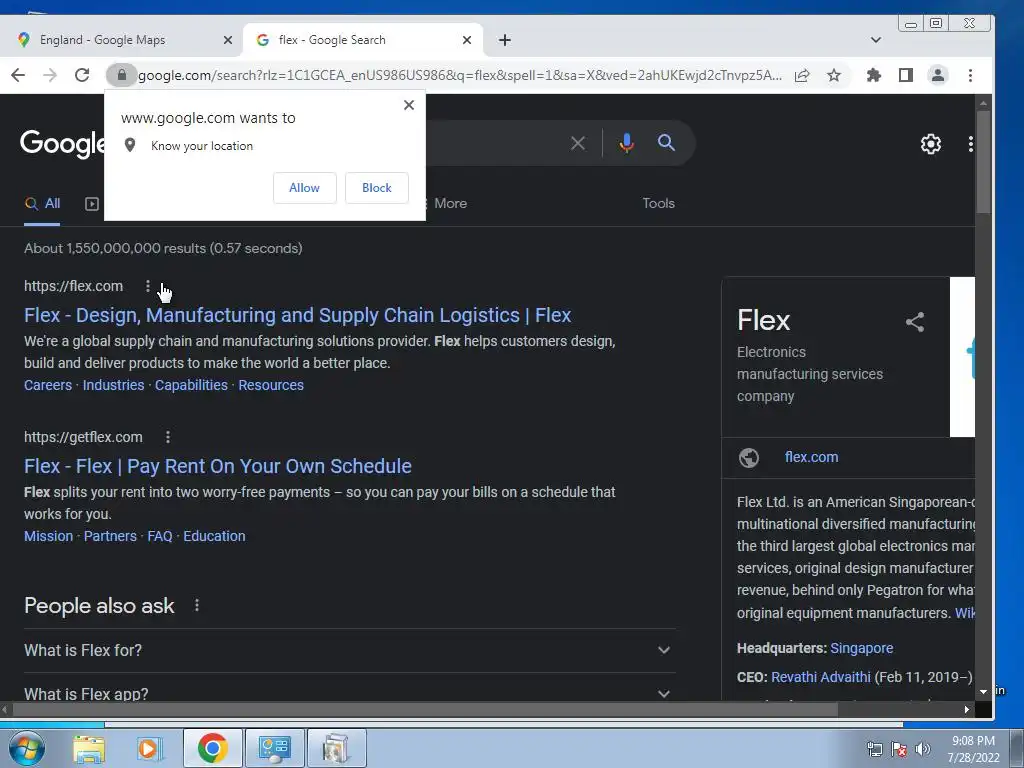Open Action Center flag icon in tray
This screenshot has height=768, width=1024.
[x=899, y=749]
